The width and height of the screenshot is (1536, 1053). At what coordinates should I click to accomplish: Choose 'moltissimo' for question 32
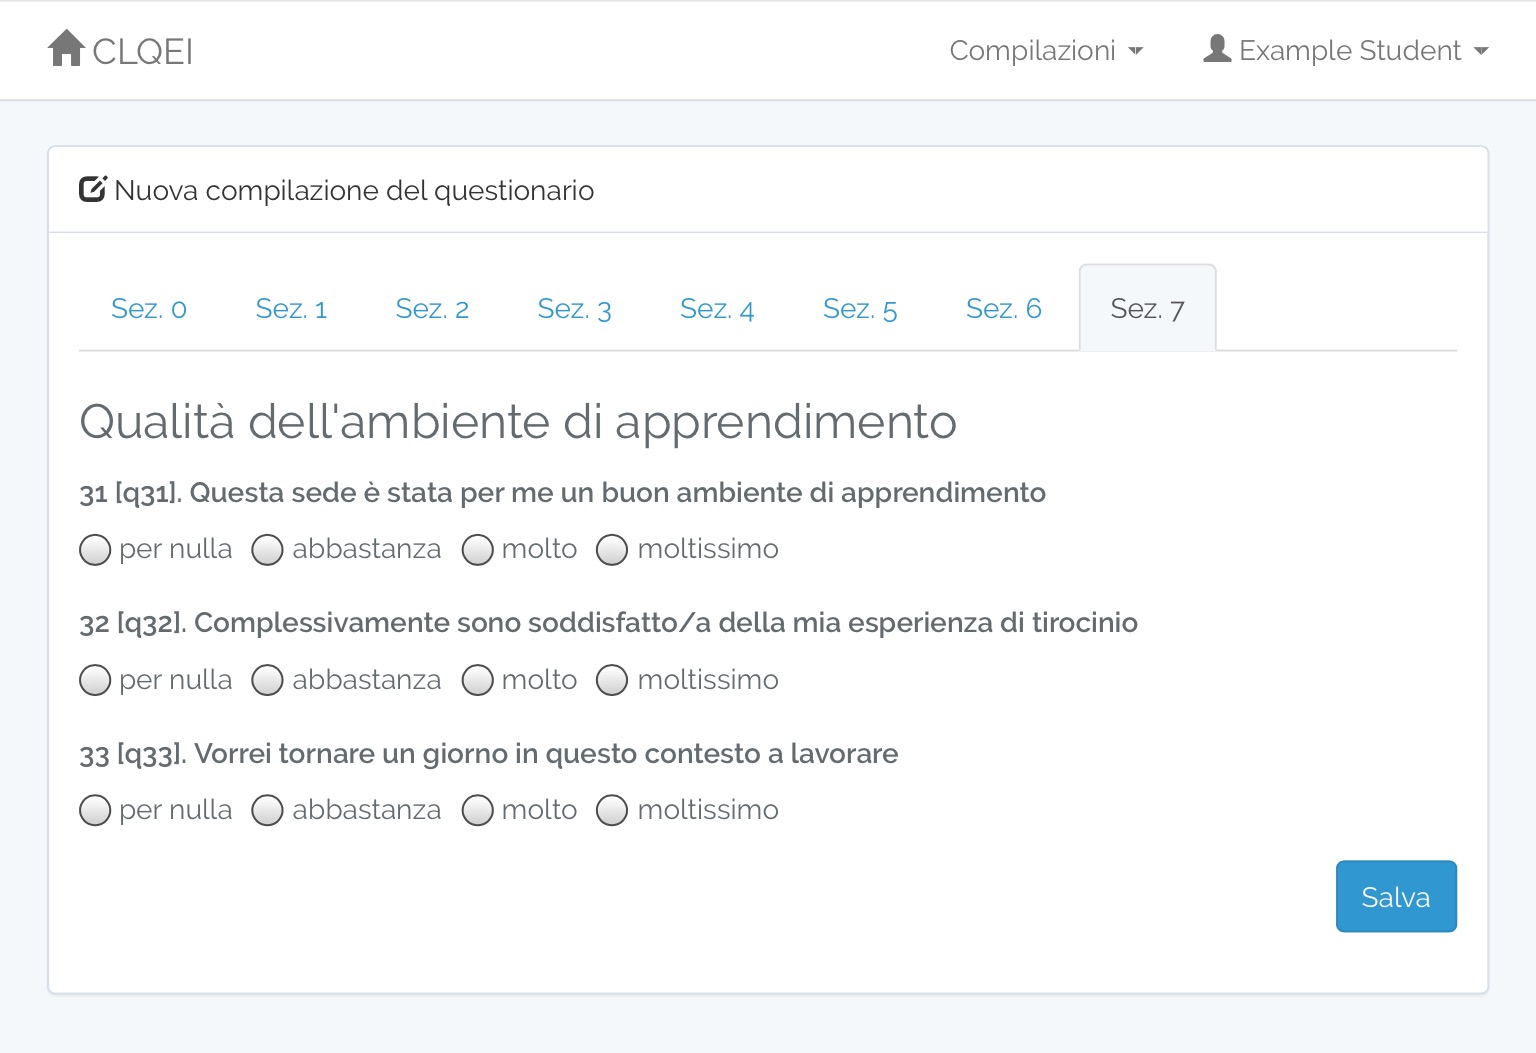612,680
